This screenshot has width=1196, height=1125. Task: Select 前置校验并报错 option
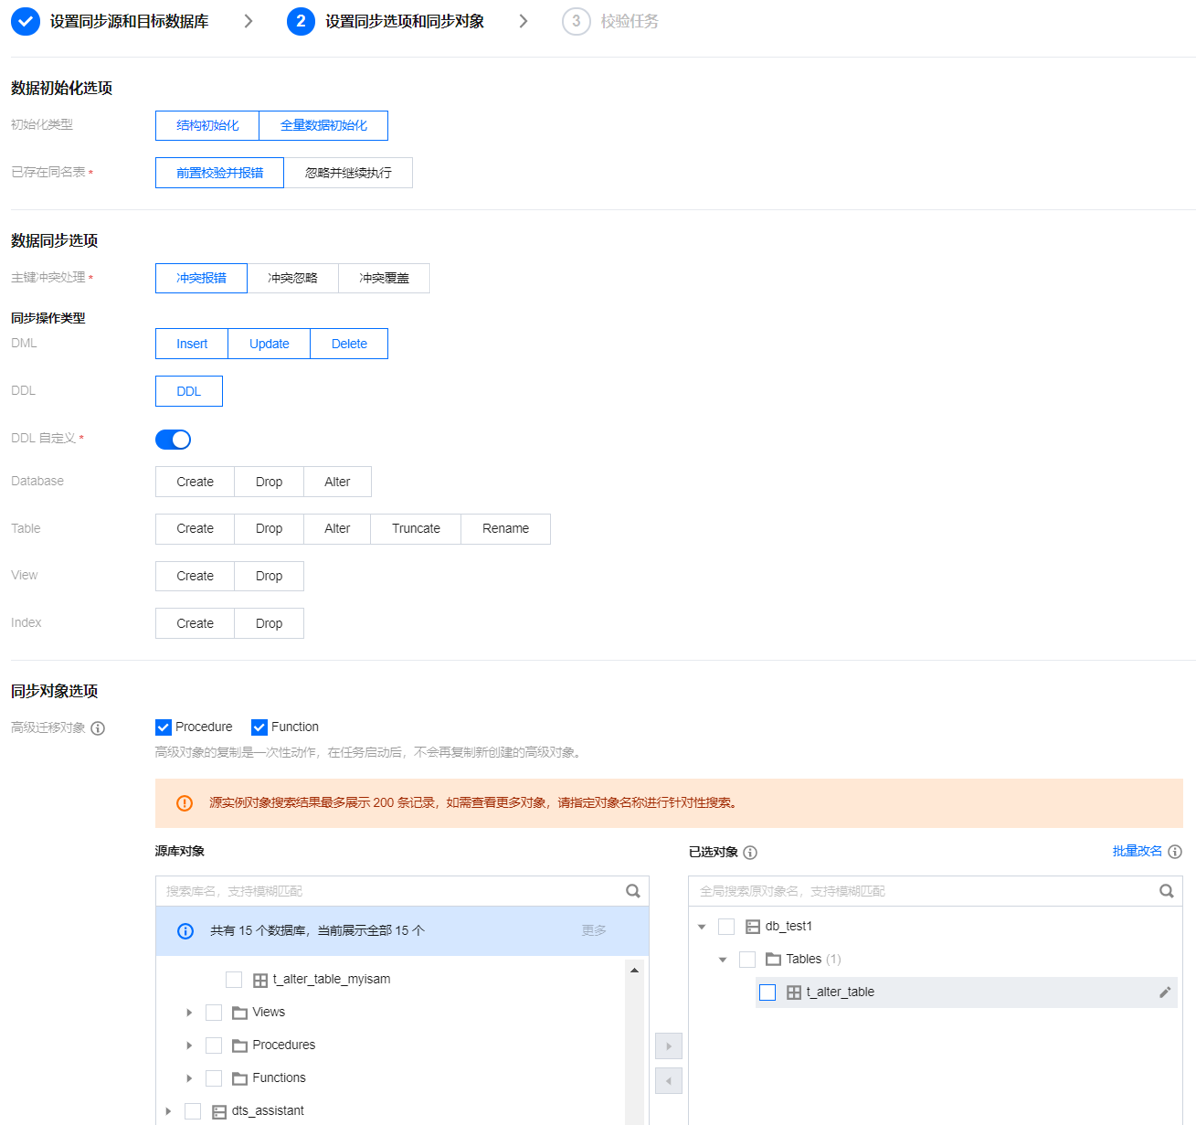coord(220,173)
